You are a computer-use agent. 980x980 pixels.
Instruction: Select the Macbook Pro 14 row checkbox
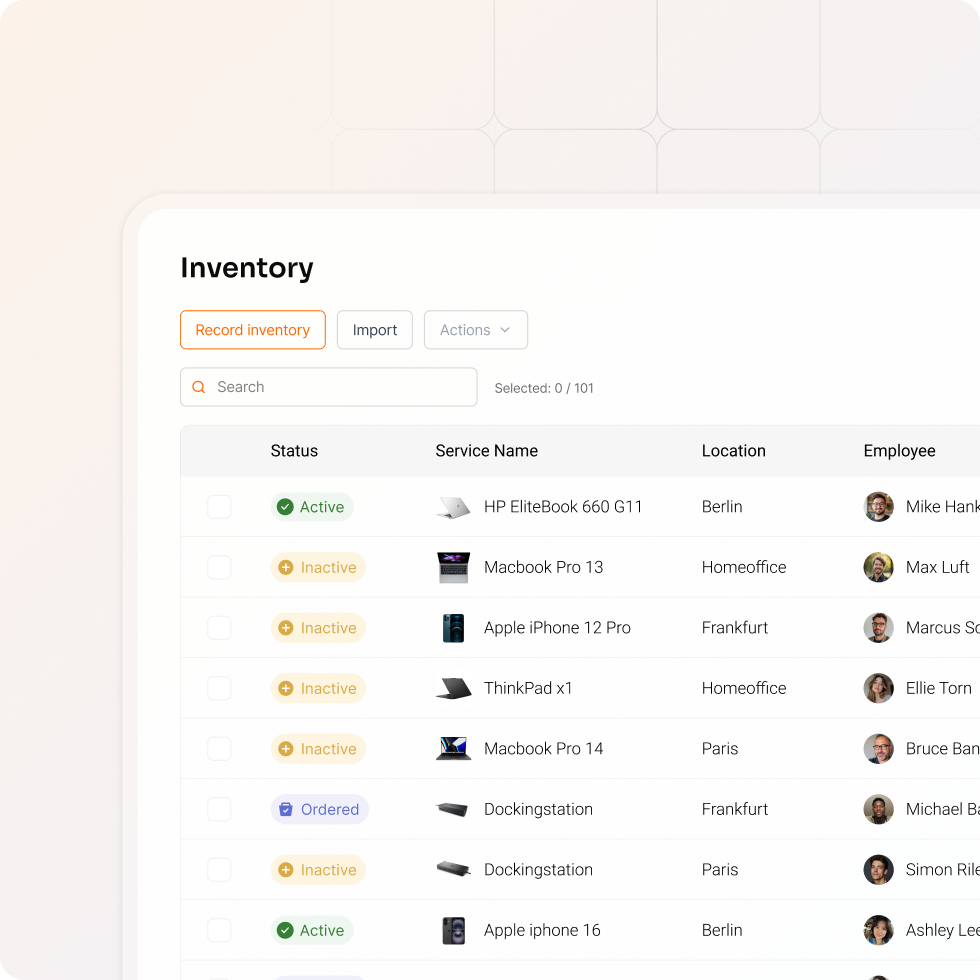(x=219, y=749)
